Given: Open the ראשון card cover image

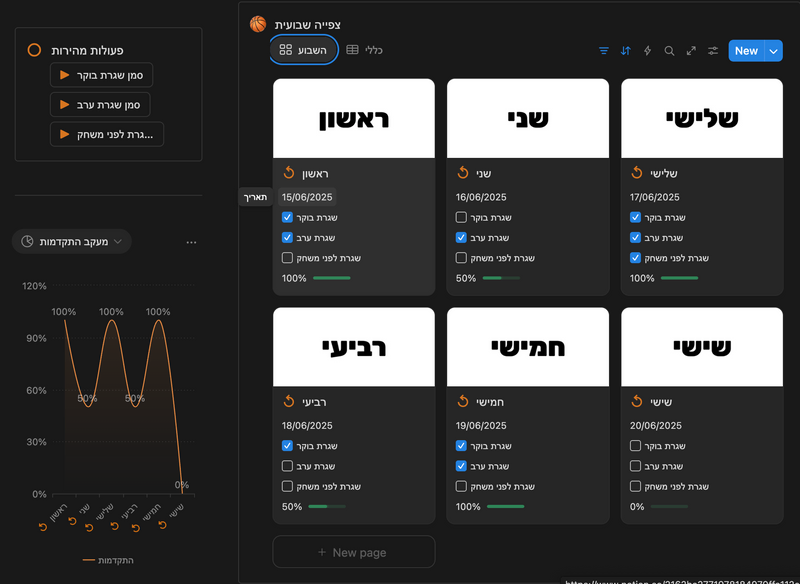Looking at the screenshot, I should pos(354,118).
